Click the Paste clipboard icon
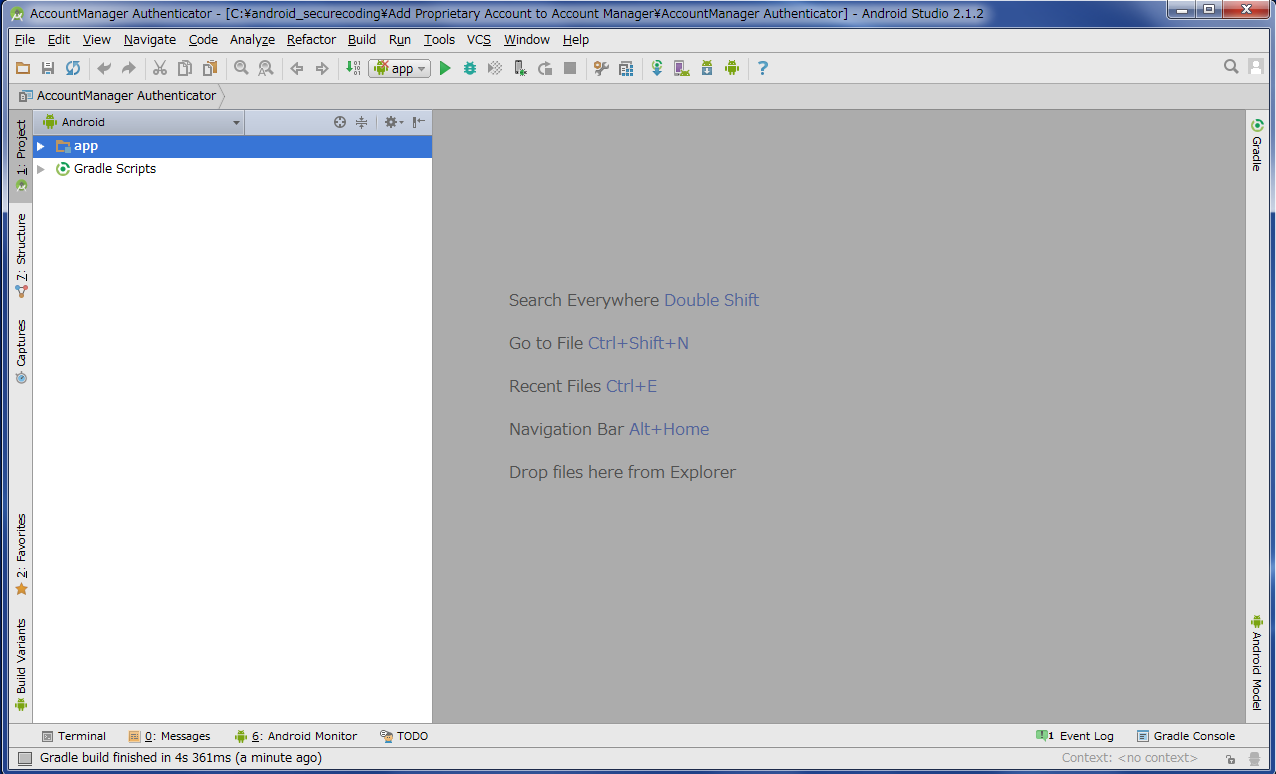The image size is (1276, 774). [x=210, y=68]
